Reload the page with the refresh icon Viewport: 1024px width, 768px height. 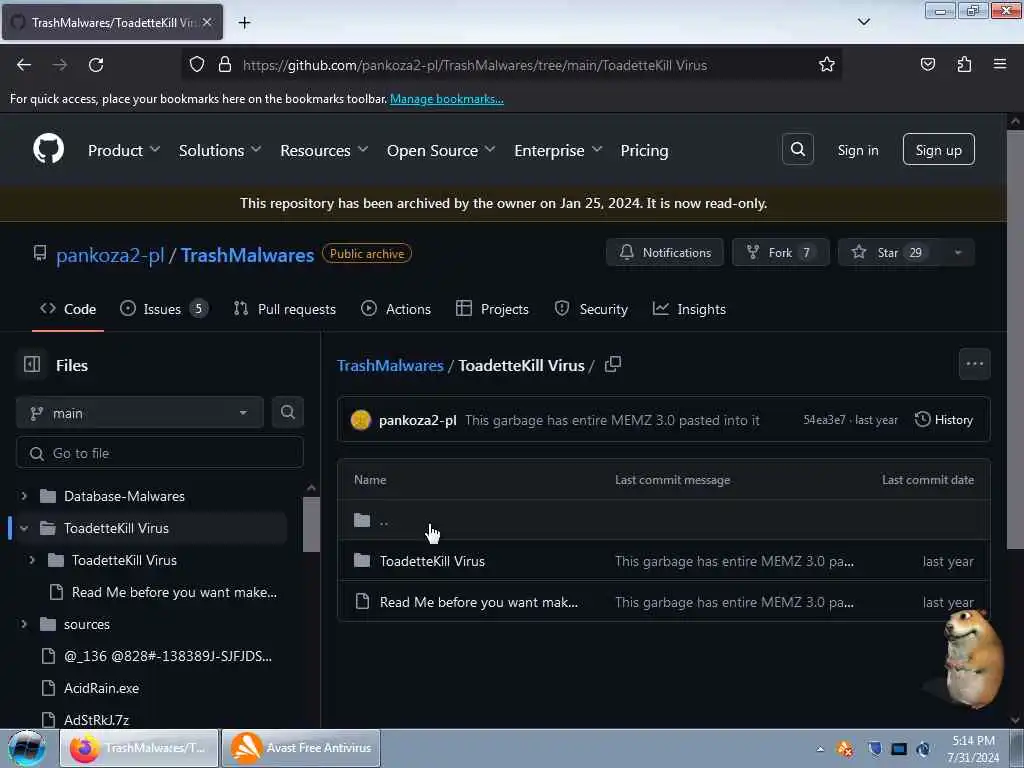coord(96,65)
